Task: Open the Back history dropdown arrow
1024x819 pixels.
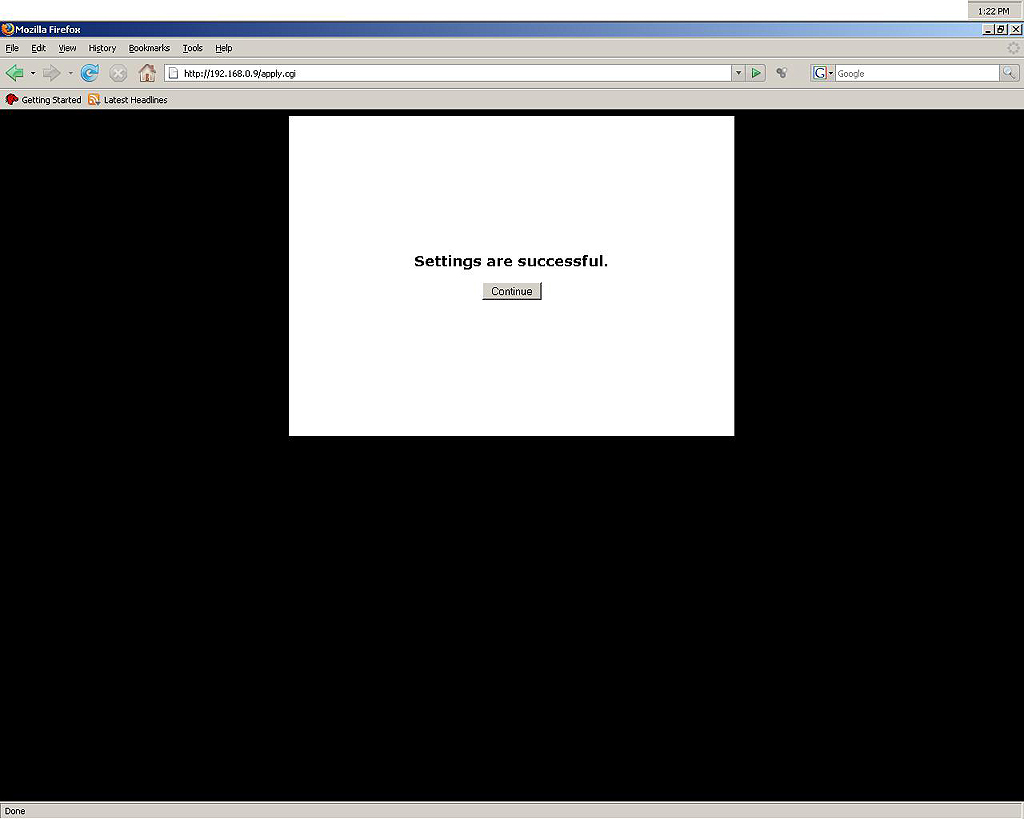Action: pyautogui.click(x=32, y=73)
